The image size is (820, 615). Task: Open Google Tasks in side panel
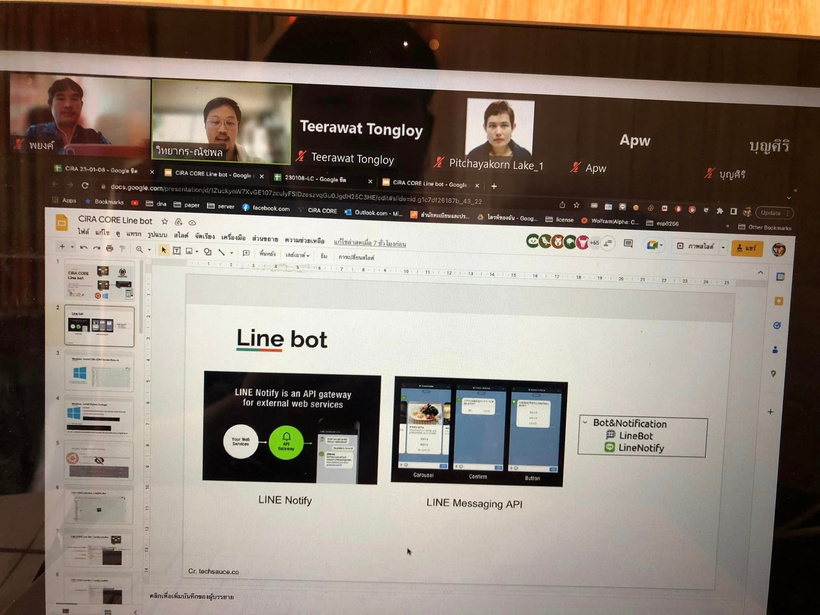point(777,325)
